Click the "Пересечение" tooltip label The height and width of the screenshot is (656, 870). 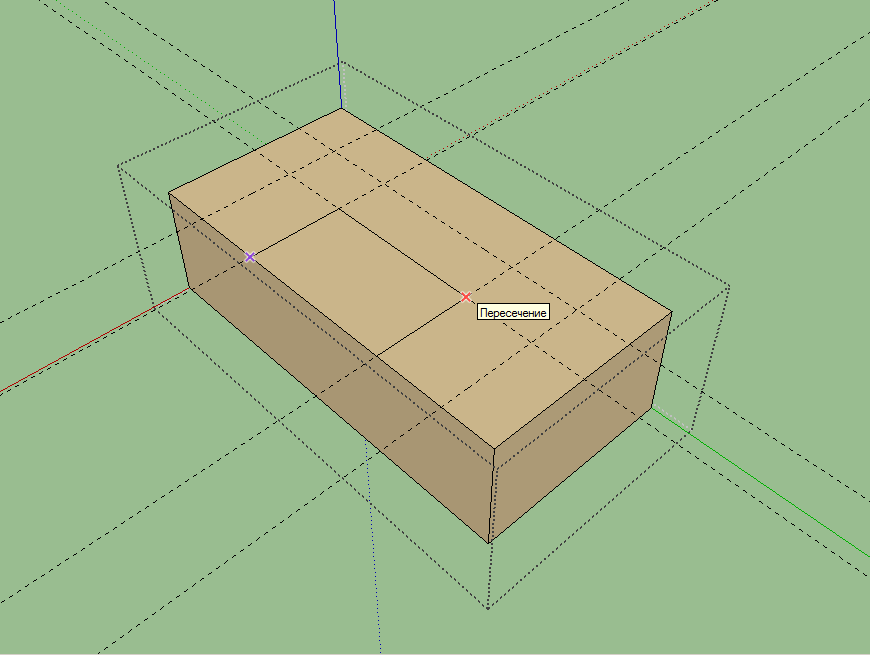tap(514, 313)
